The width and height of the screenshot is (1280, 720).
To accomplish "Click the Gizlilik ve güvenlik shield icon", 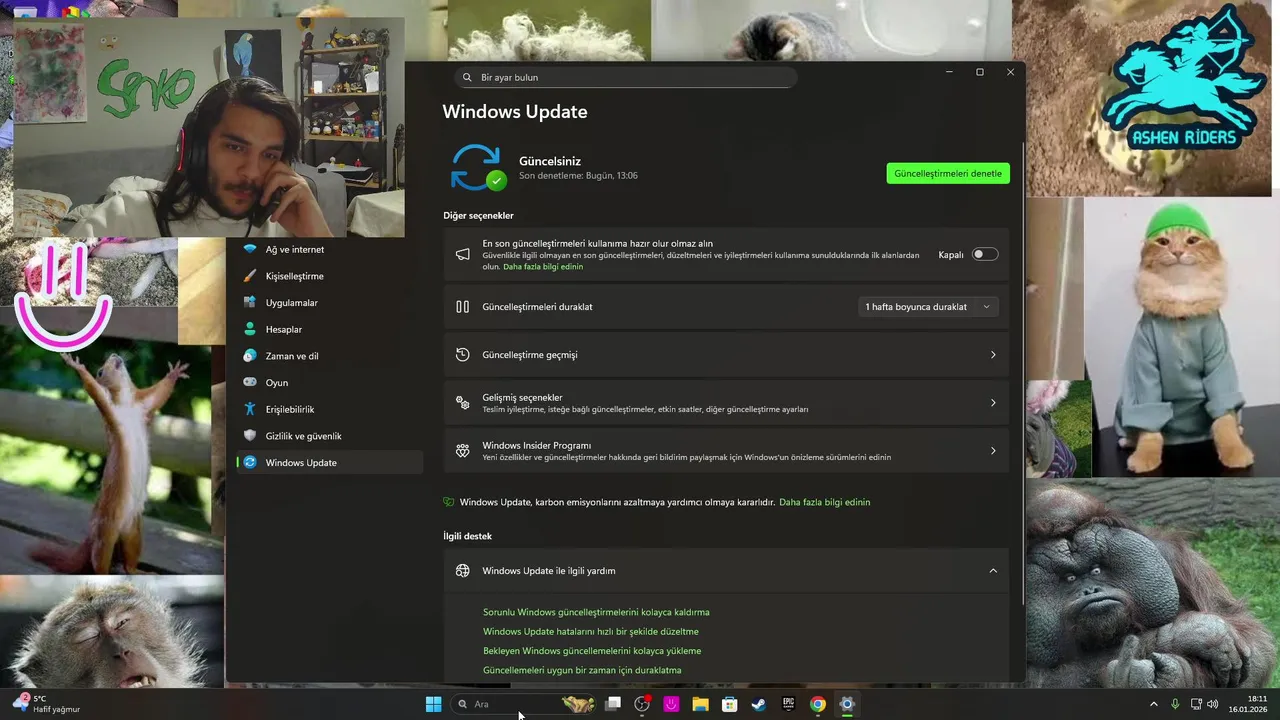I will coord(250,436).
